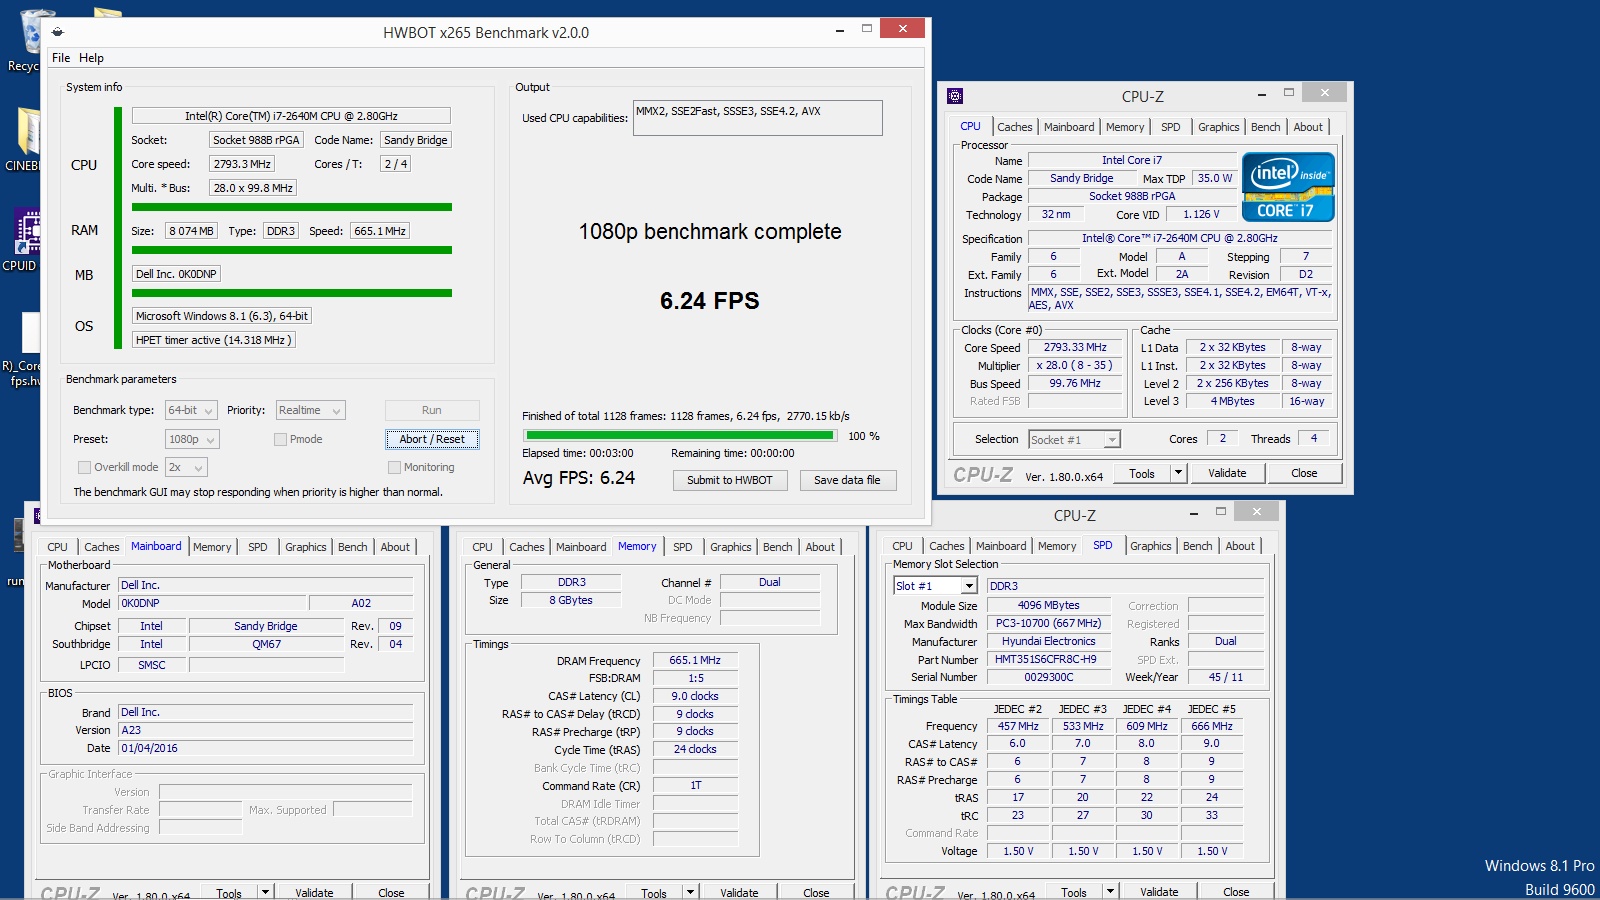This screenshot has height=900, width=1600.
Task: Open the SPD tab in top-right CPU-Z
Action: (1170, 127)
